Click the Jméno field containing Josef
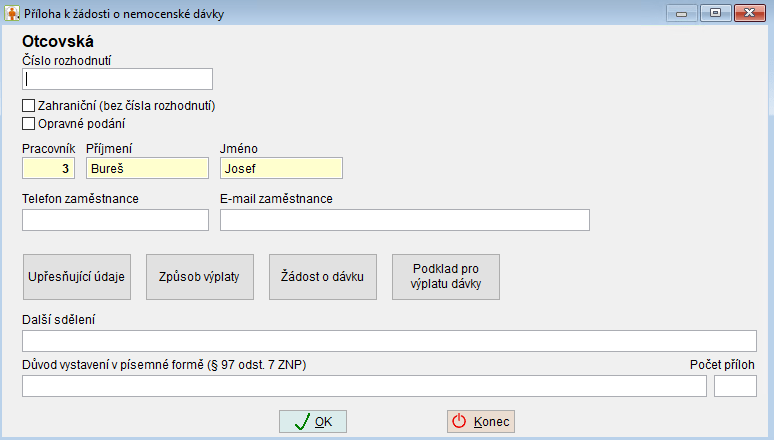Image resolution: width=774 pixels, height=440 pixels. (281, 168)
